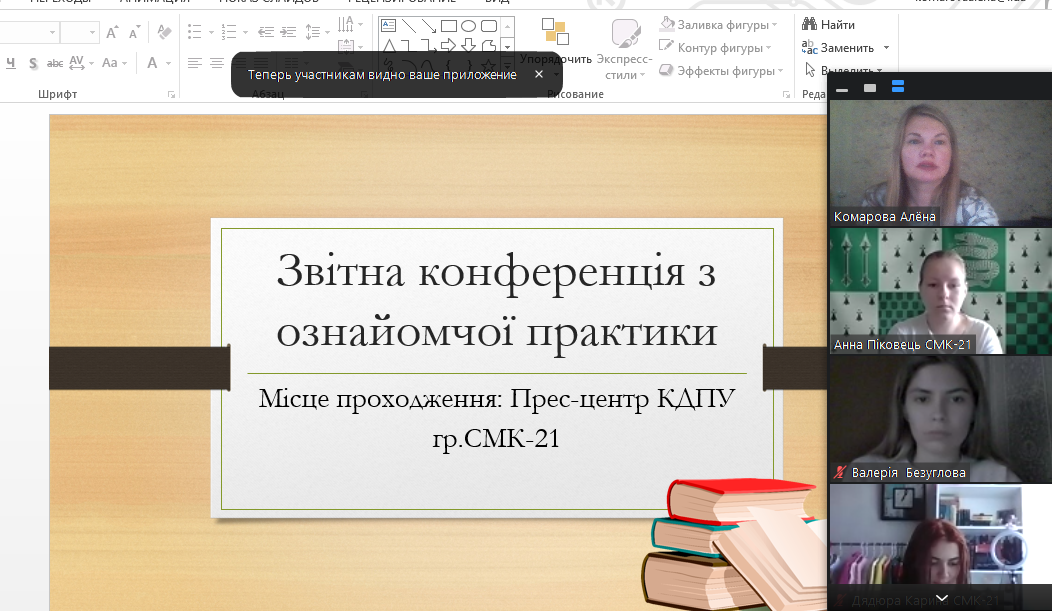The height and width of the screenshot is (611, 1052).
Task: Open the Заливка фигуры dropdown
Action: point(719,24)
